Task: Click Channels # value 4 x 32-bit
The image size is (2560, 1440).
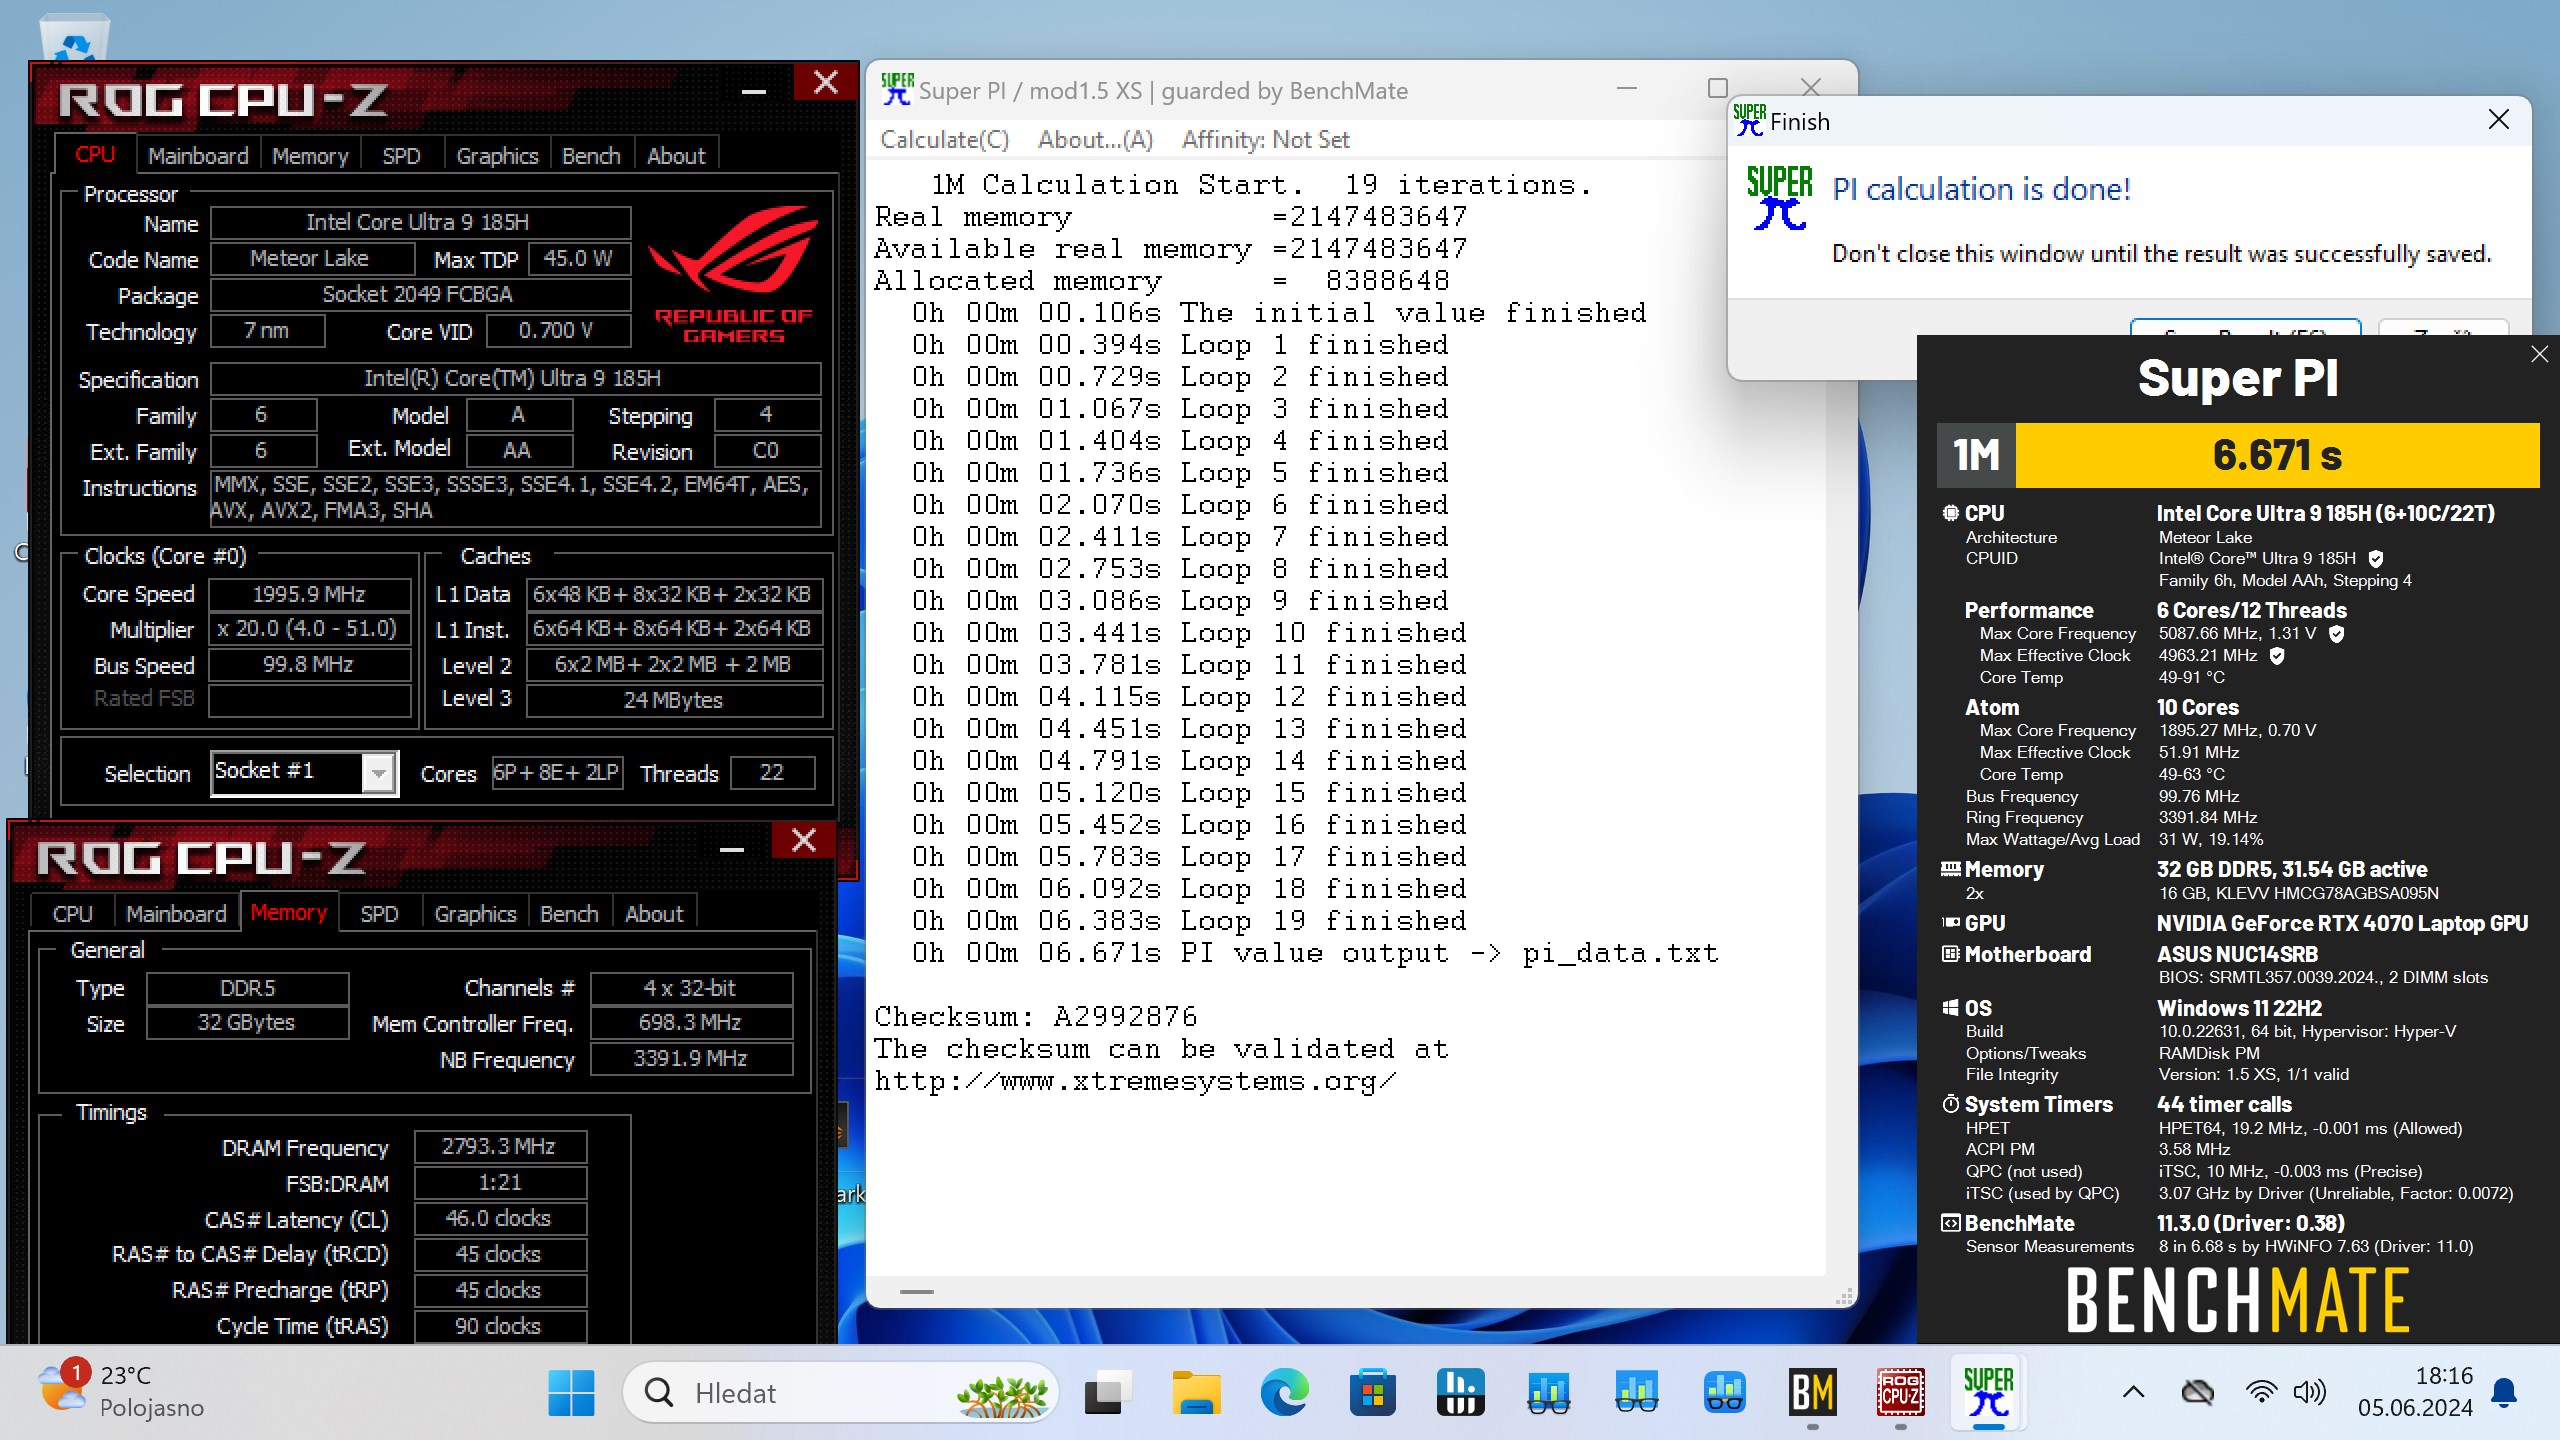Action: tap(691, 989)
